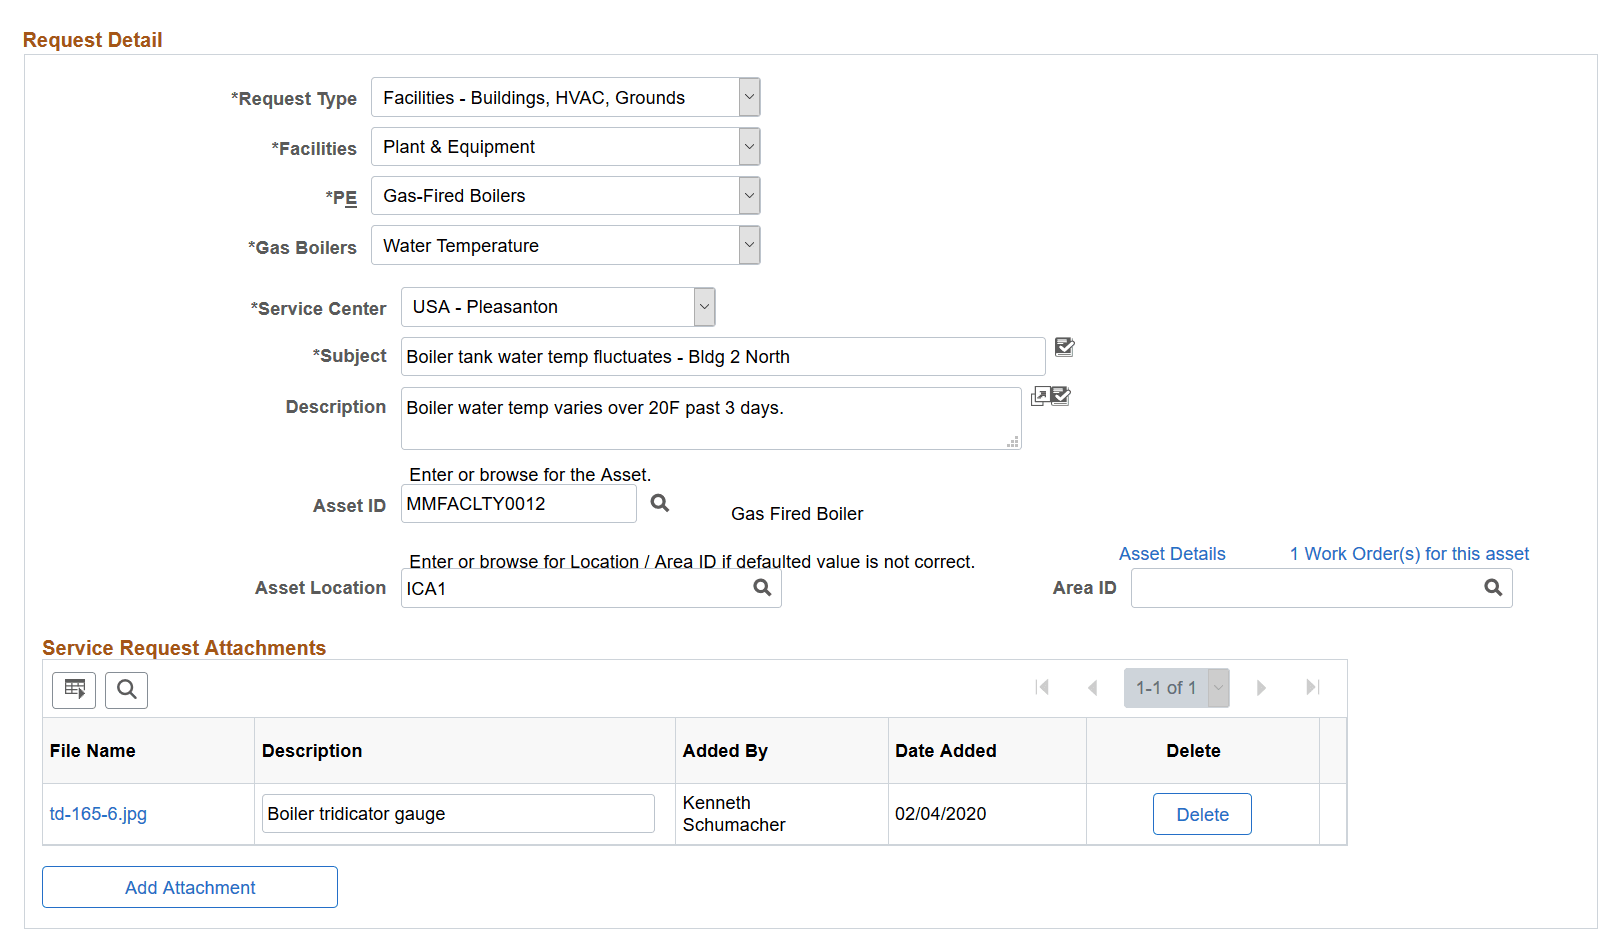
Task: Expand Description into a modal window
Action: tap(1041, 396)
